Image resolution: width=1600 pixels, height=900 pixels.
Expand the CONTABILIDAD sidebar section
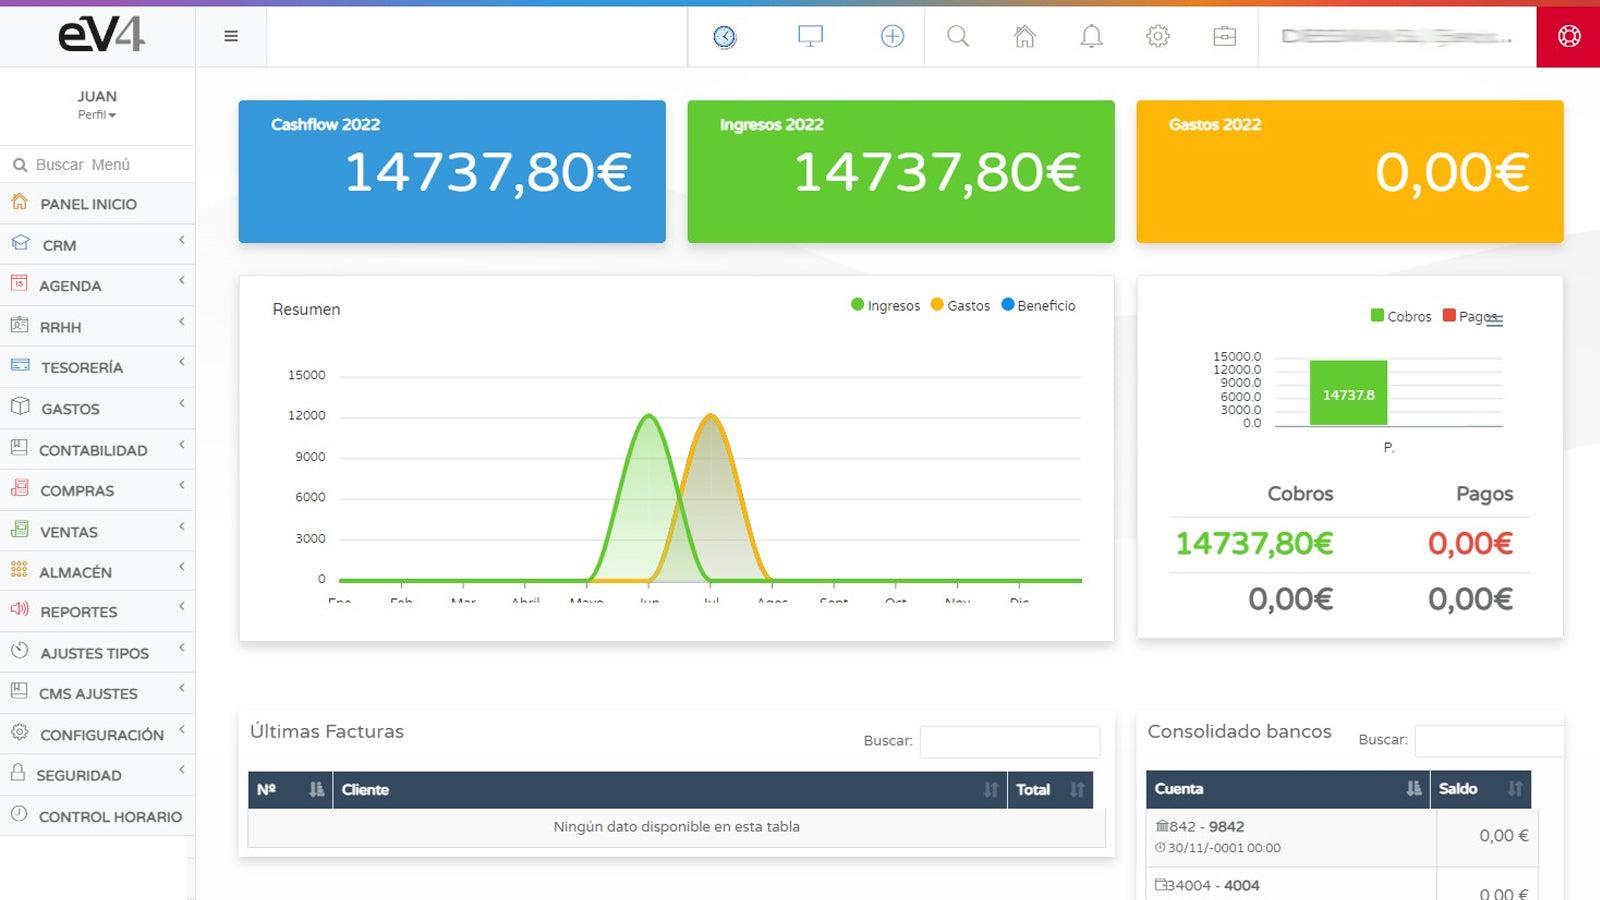click(93, 451)
